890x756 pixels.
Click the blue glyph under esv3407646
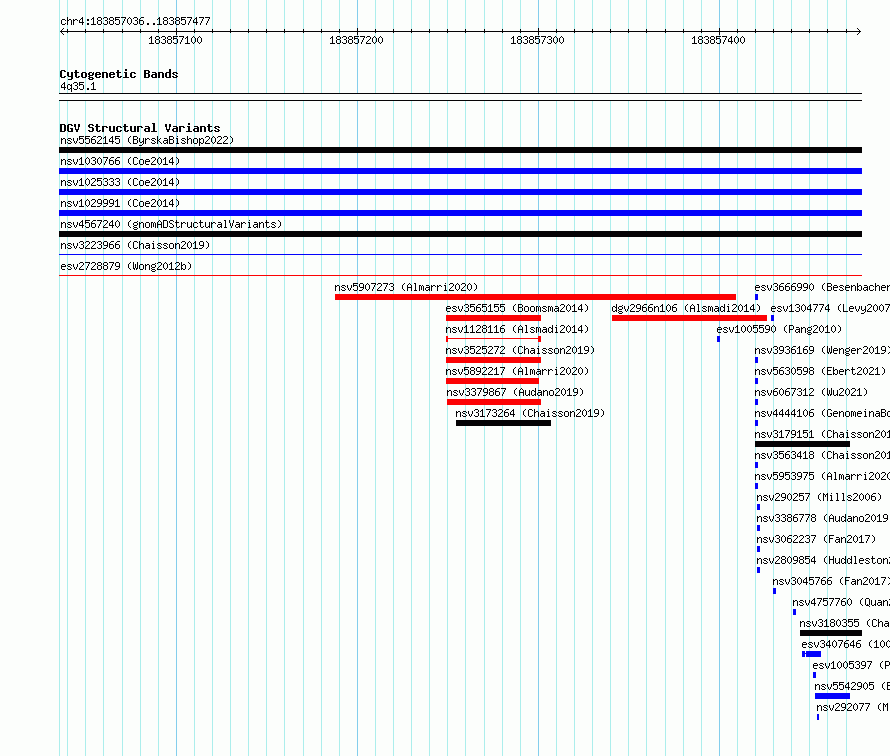pos(812,654)
